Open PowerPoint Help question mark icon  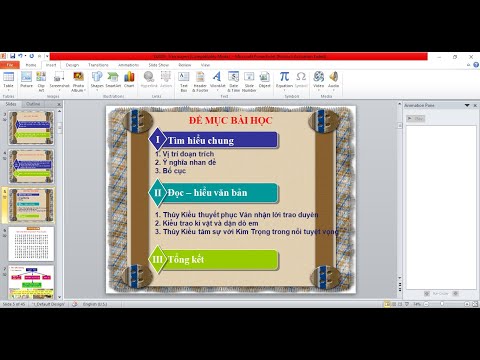coord(476,65)
